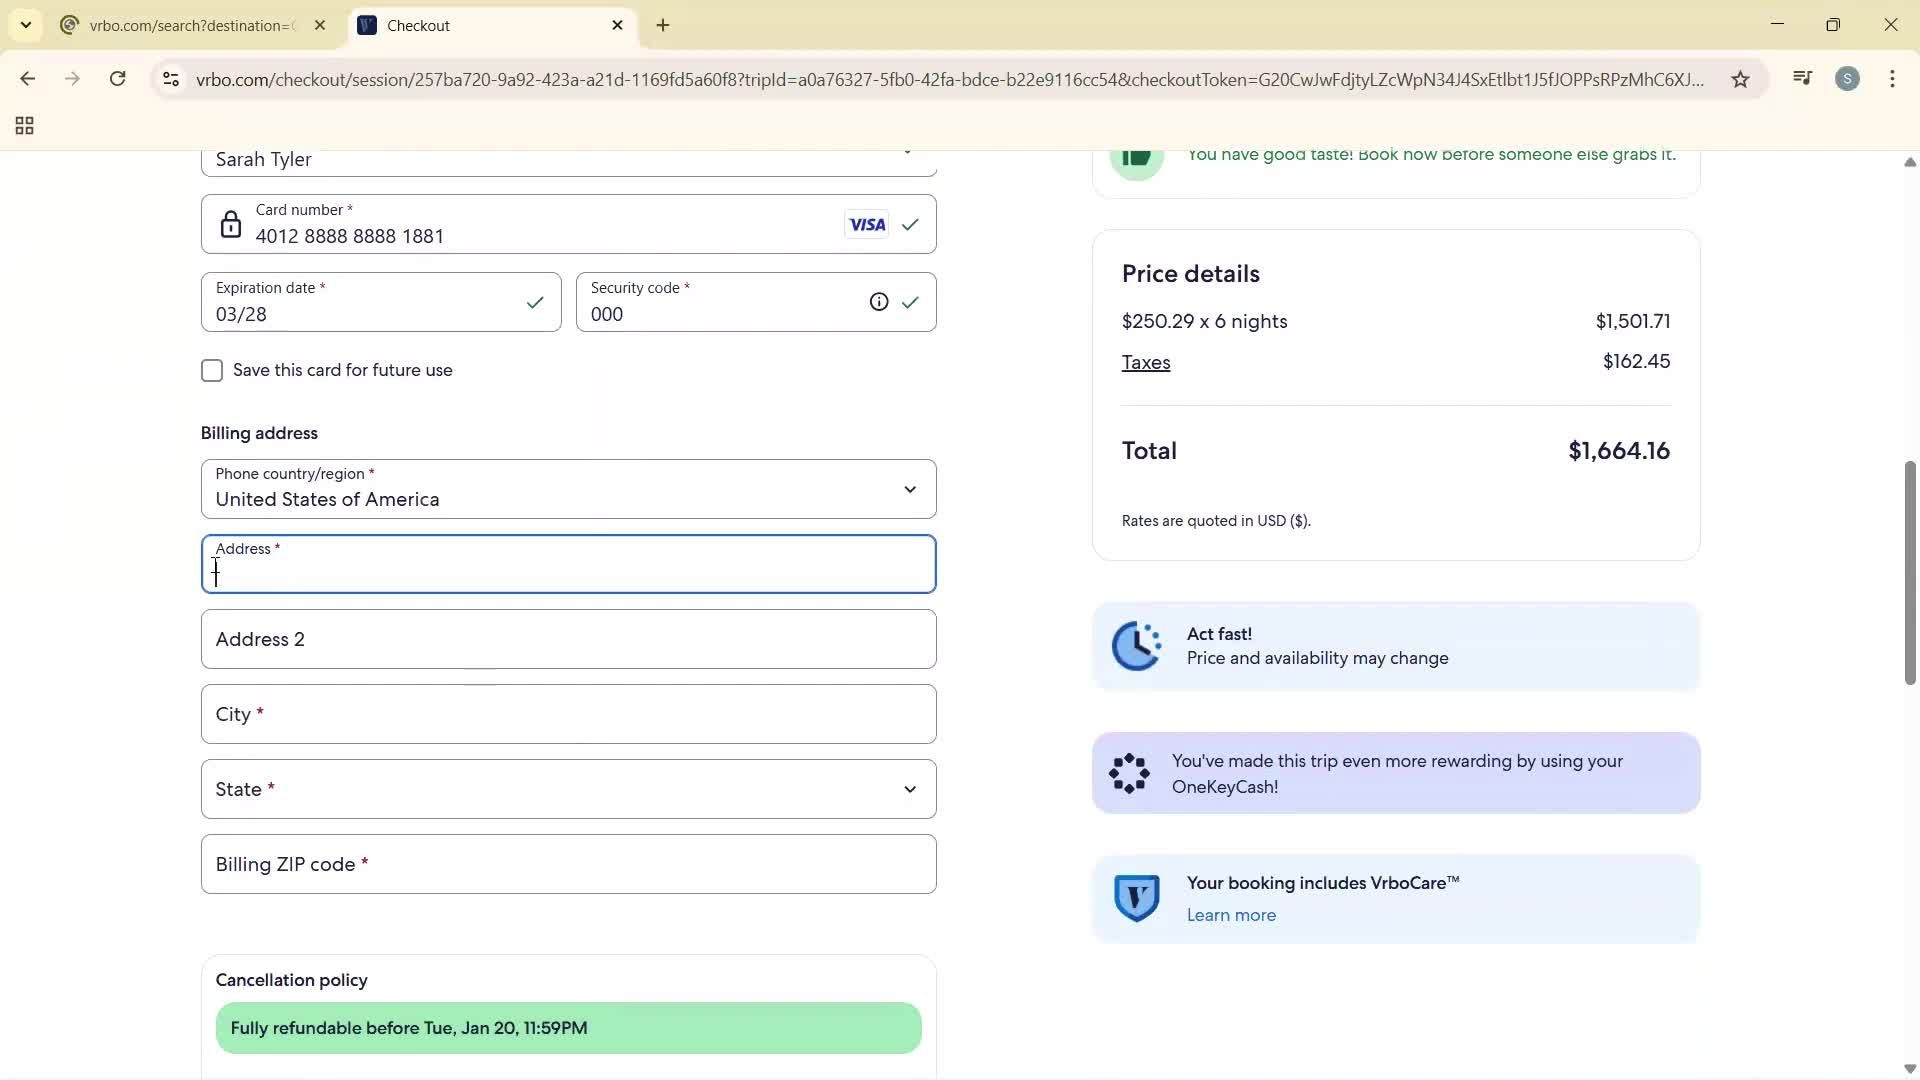This screenshot has width=1920, height=1080.
Task: Click the security code info icon
Action: 879,301
